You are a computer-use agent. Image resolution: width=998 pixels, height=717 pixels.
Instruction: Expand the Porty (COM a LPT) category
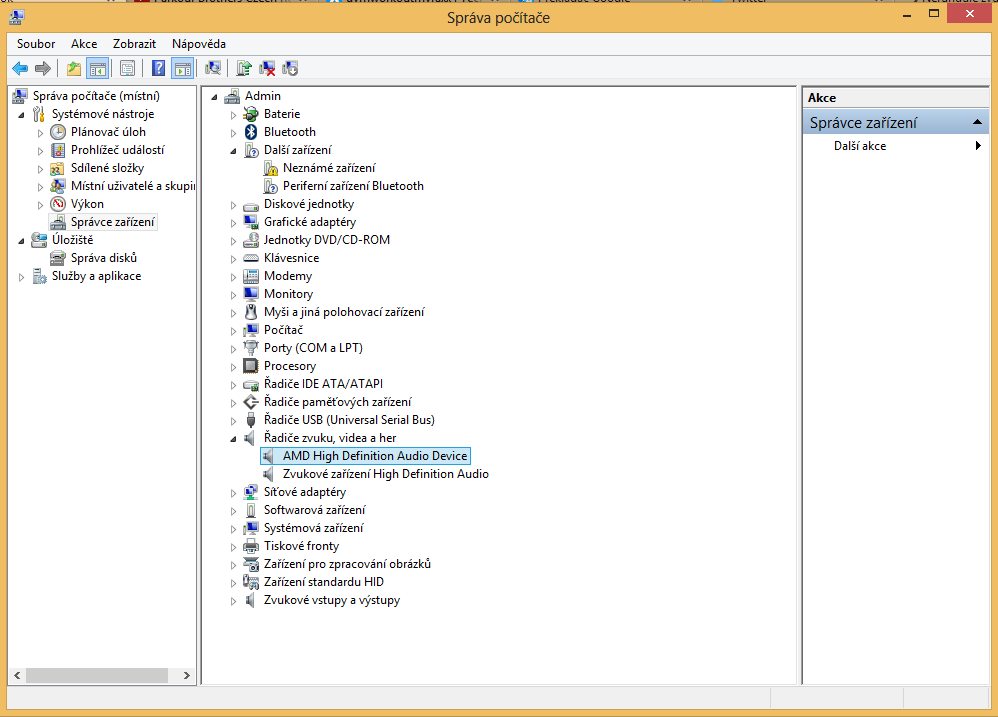pyautogui.click(x=234, y=349)
